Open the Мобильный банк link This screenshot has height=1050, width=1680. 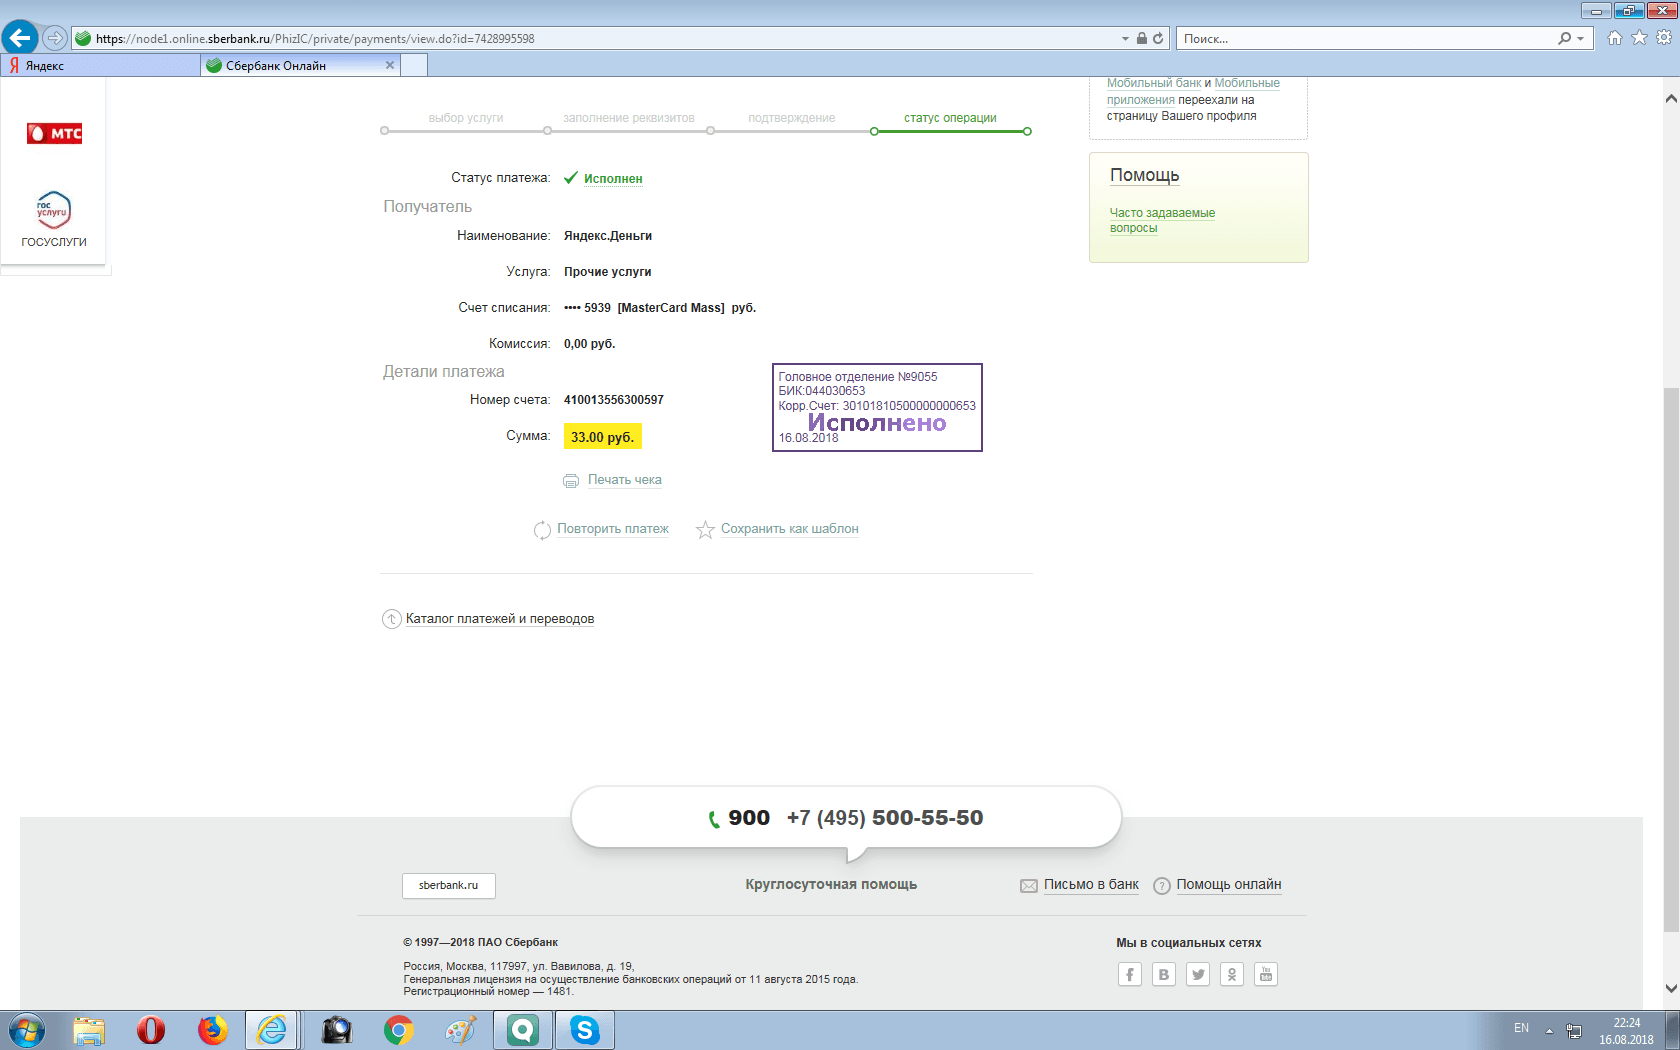tap(1154, 84)
